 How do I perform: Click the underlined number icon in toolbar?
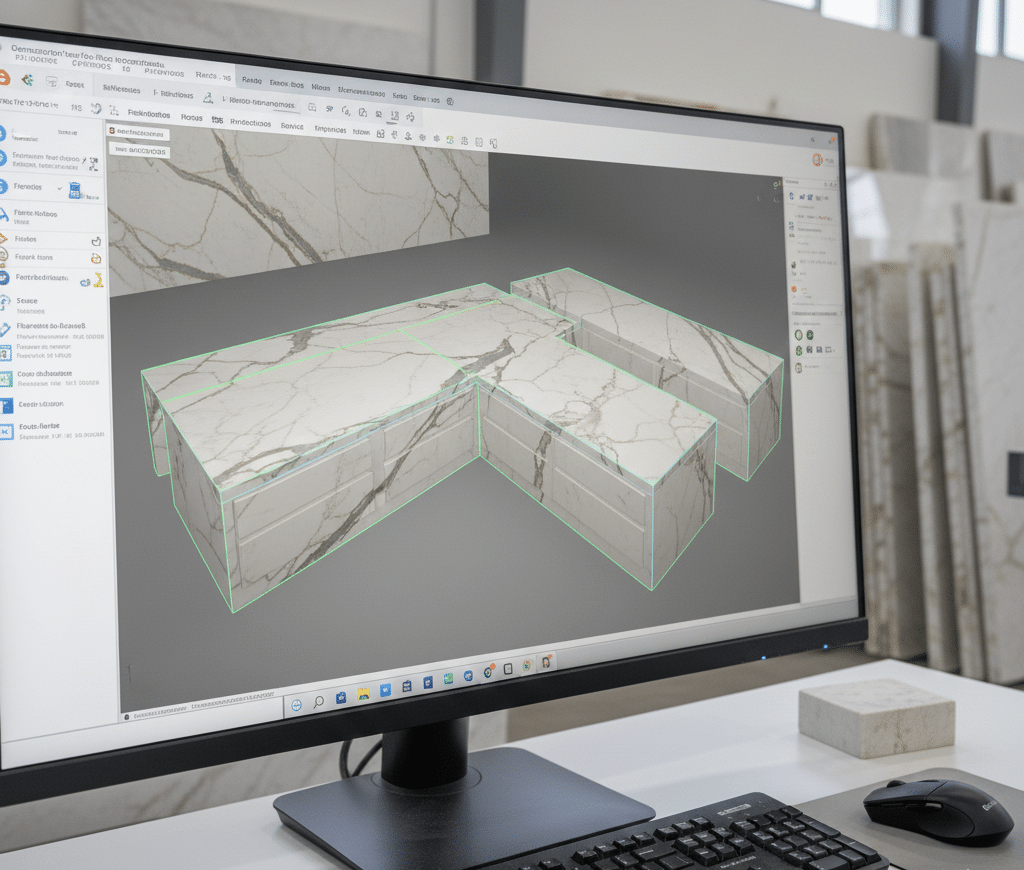[394, 116]
